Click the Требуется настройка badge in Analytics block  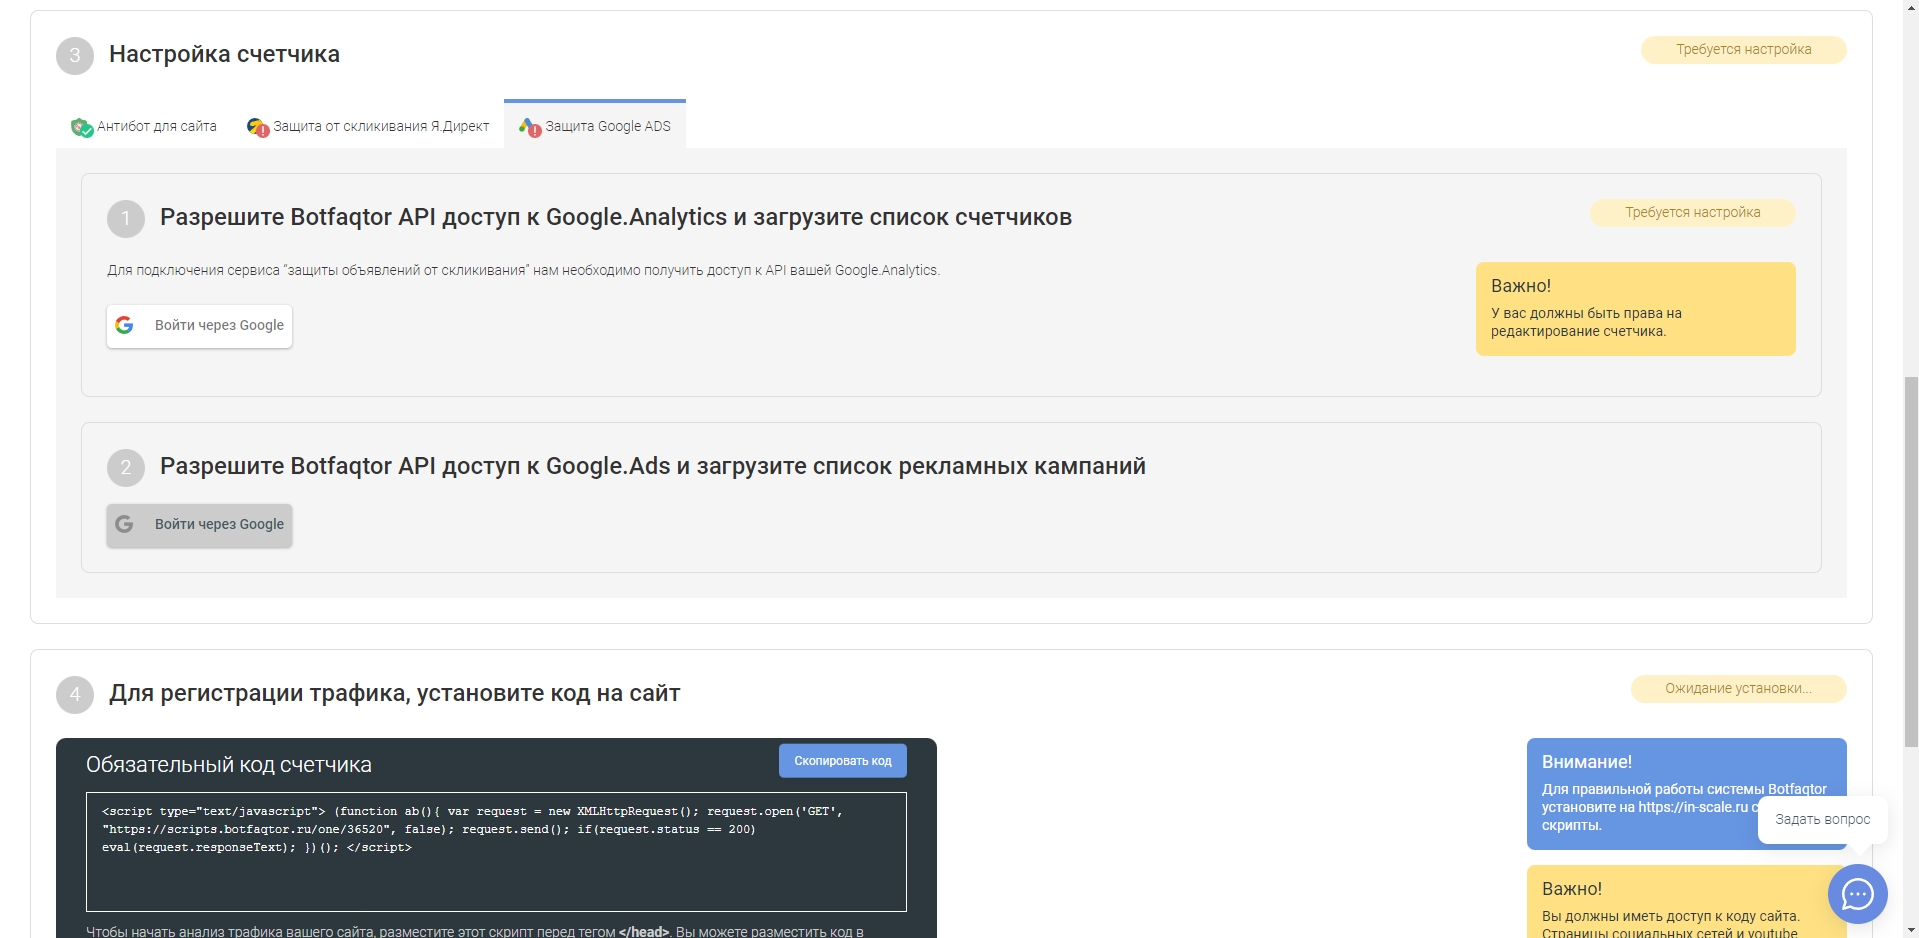[x=1692, y=213]
